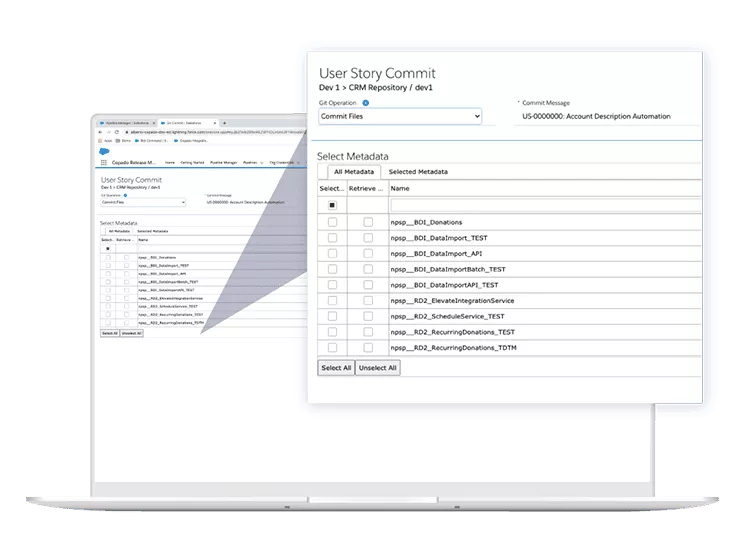This screenshot has width=745, height=544.
Task: Click the browser address bar URL
Action: click(x=218, y=132)
